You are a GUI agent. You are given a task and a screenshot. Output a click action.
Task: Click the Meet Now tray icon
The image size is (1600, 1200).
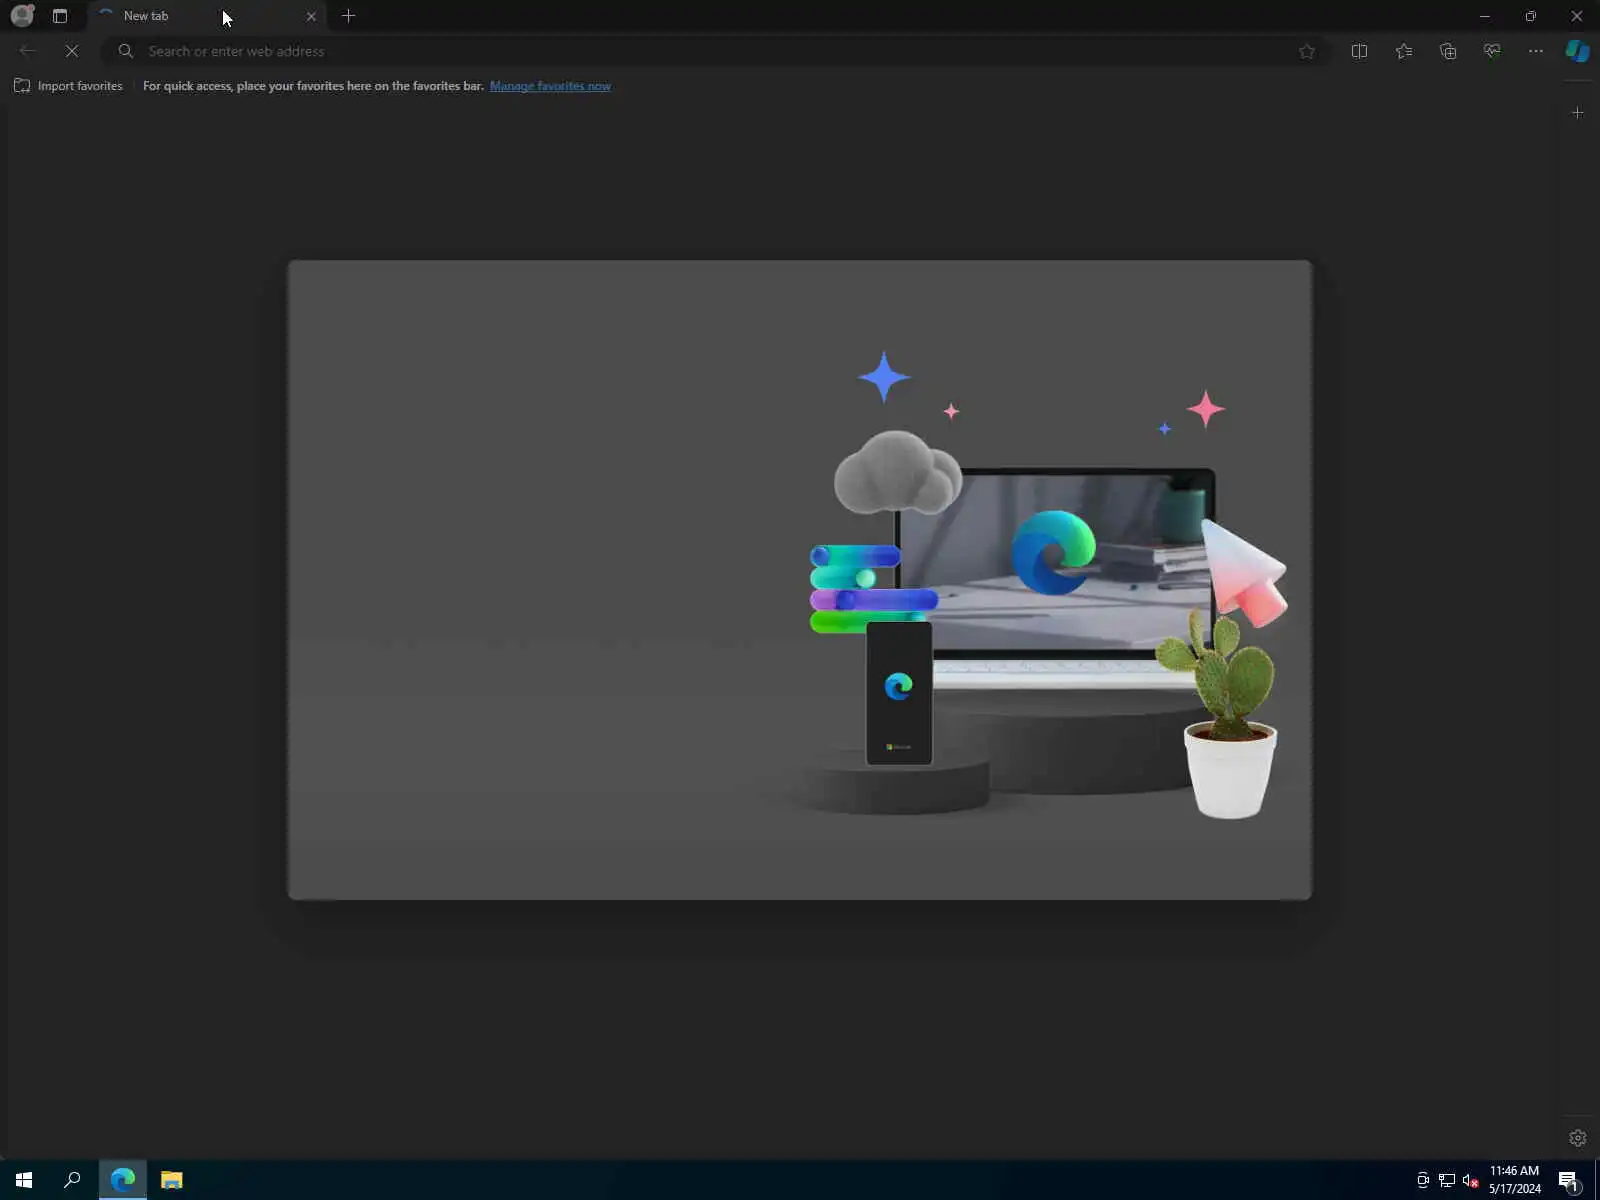pyautogui.click(x=1423, y=1180)
